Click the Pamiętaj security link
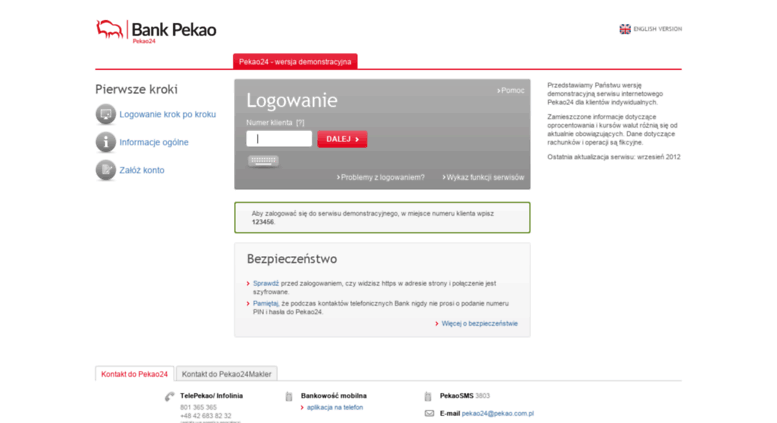Screen dimensions: 777x423 tap(266, 304)
